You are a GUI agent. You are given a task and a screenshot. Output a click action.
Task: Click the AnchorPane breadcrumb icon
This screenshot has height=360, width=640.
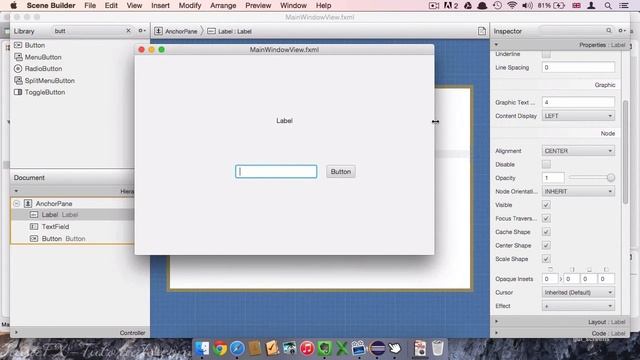[x=158, y=31]
